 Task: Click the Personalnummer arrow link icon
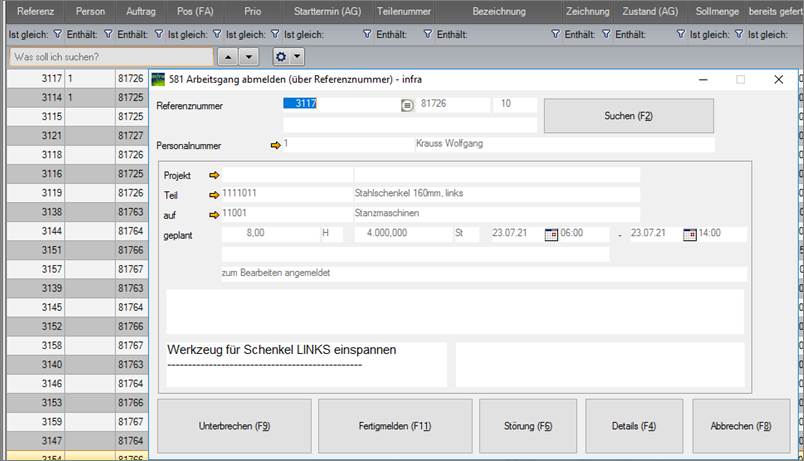click(276, 145)
